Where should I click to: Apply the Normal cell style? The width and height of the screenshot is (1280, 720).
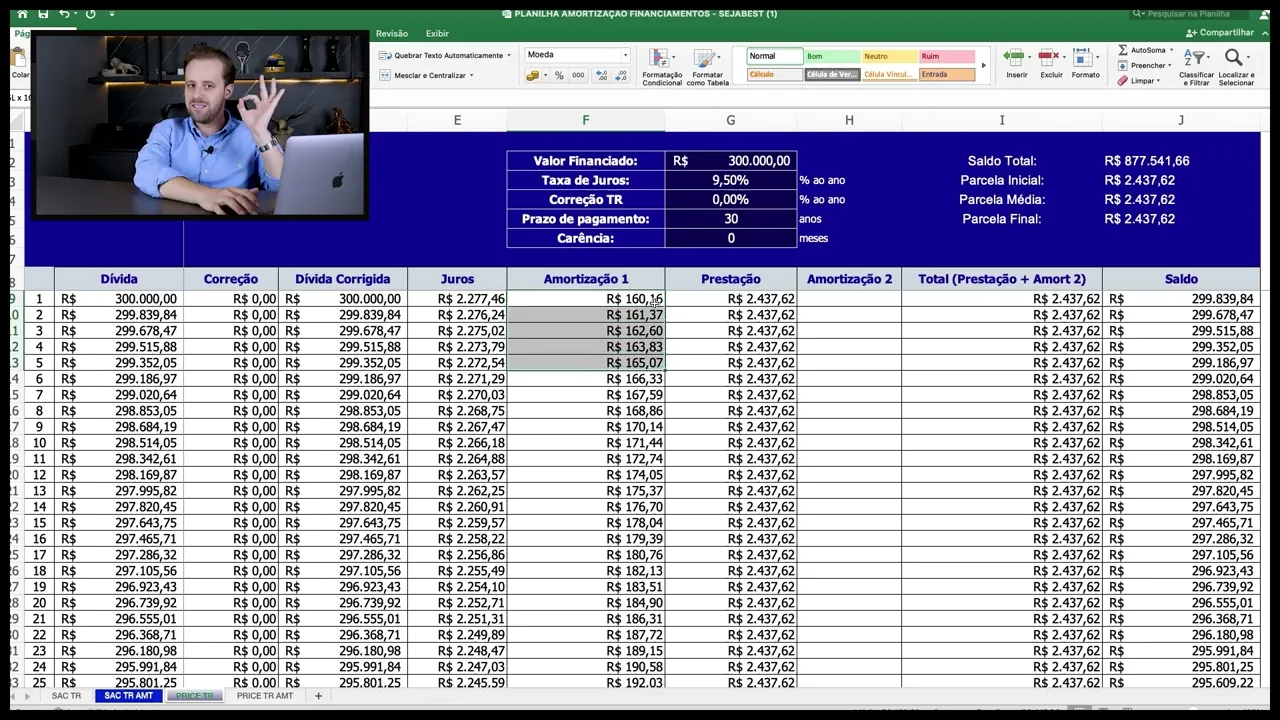point(775,56)
